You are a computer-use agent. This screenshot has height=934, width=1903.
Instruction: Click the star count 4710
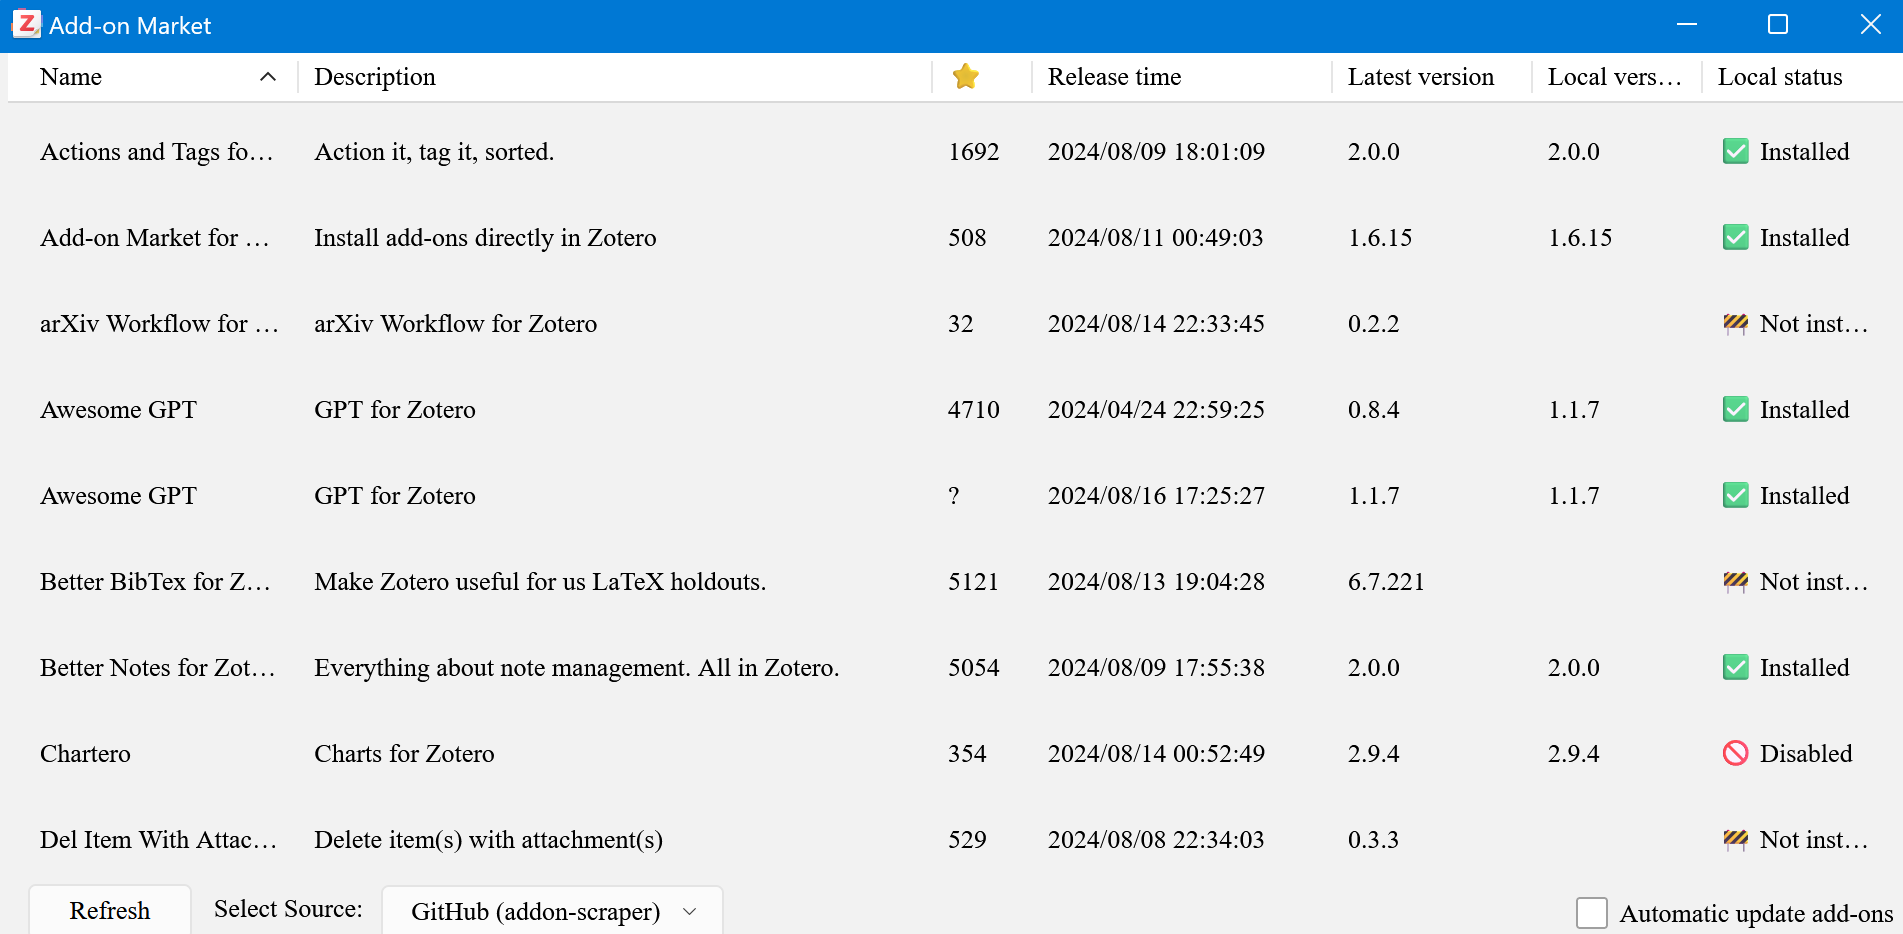(x=974, y=409)
